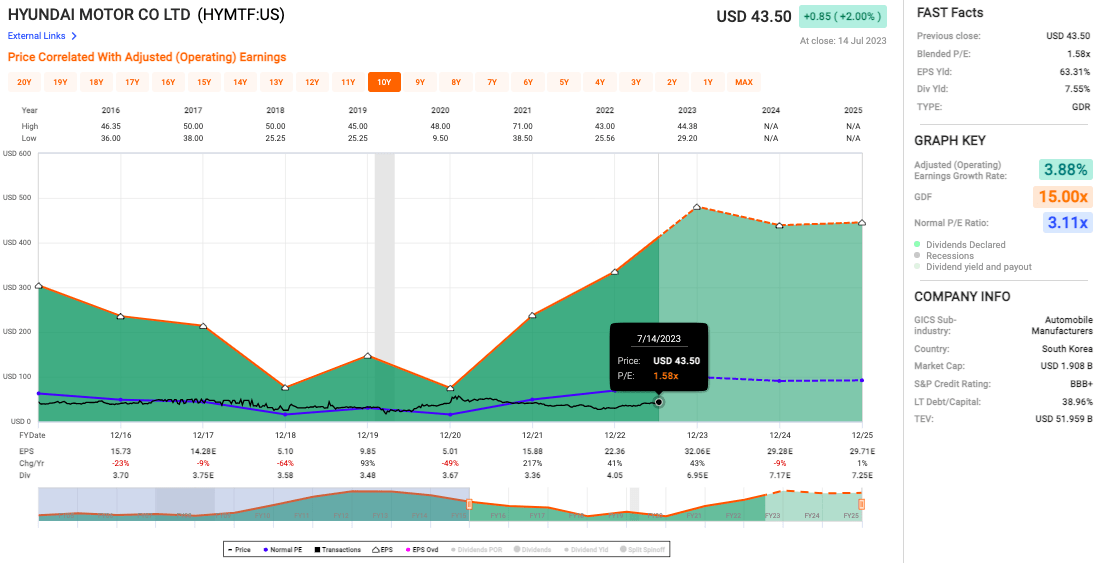
Task: Choose the 4Y tab
Action: pyautogui.click(x=600, y=82)
